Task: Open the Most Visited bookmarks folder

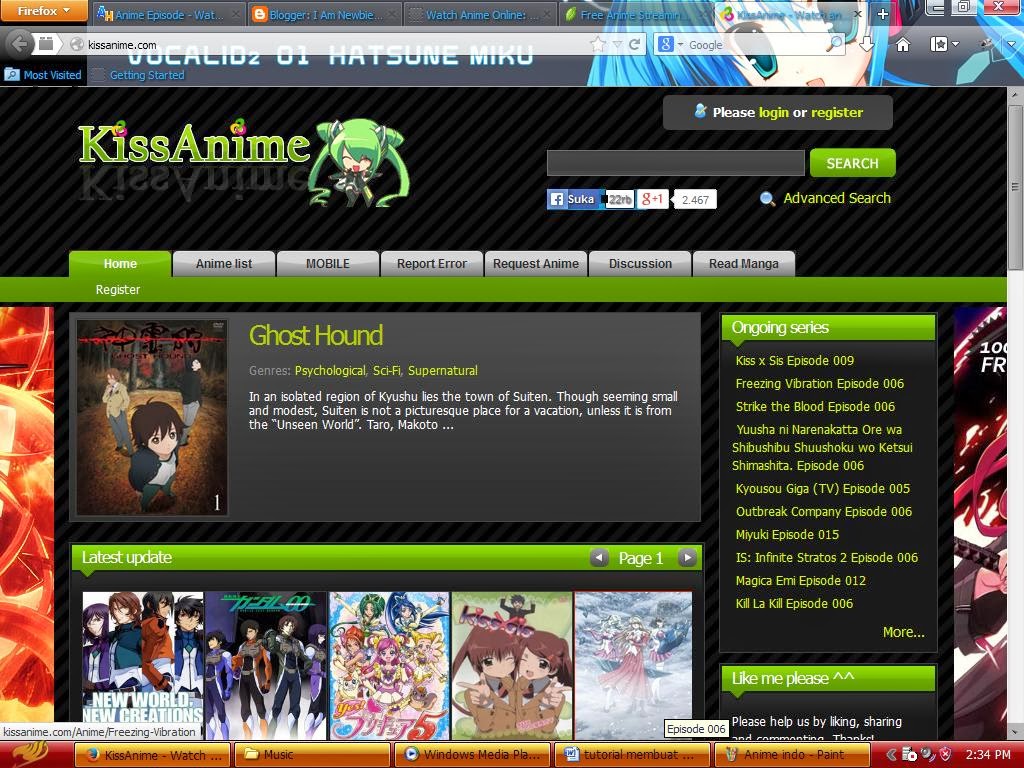Action: 43,75
